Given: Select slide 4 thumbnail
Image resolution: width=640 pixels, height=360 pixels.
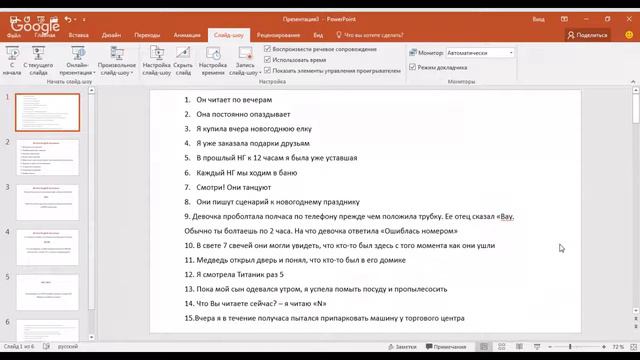Looking at the screenshot, I should (47, 247).
